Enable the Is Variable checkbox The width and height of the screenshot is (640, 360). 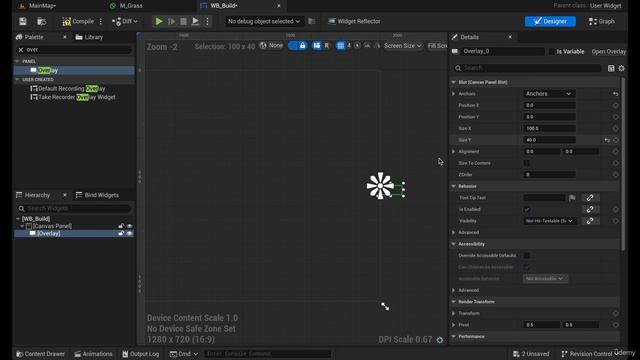552,51
